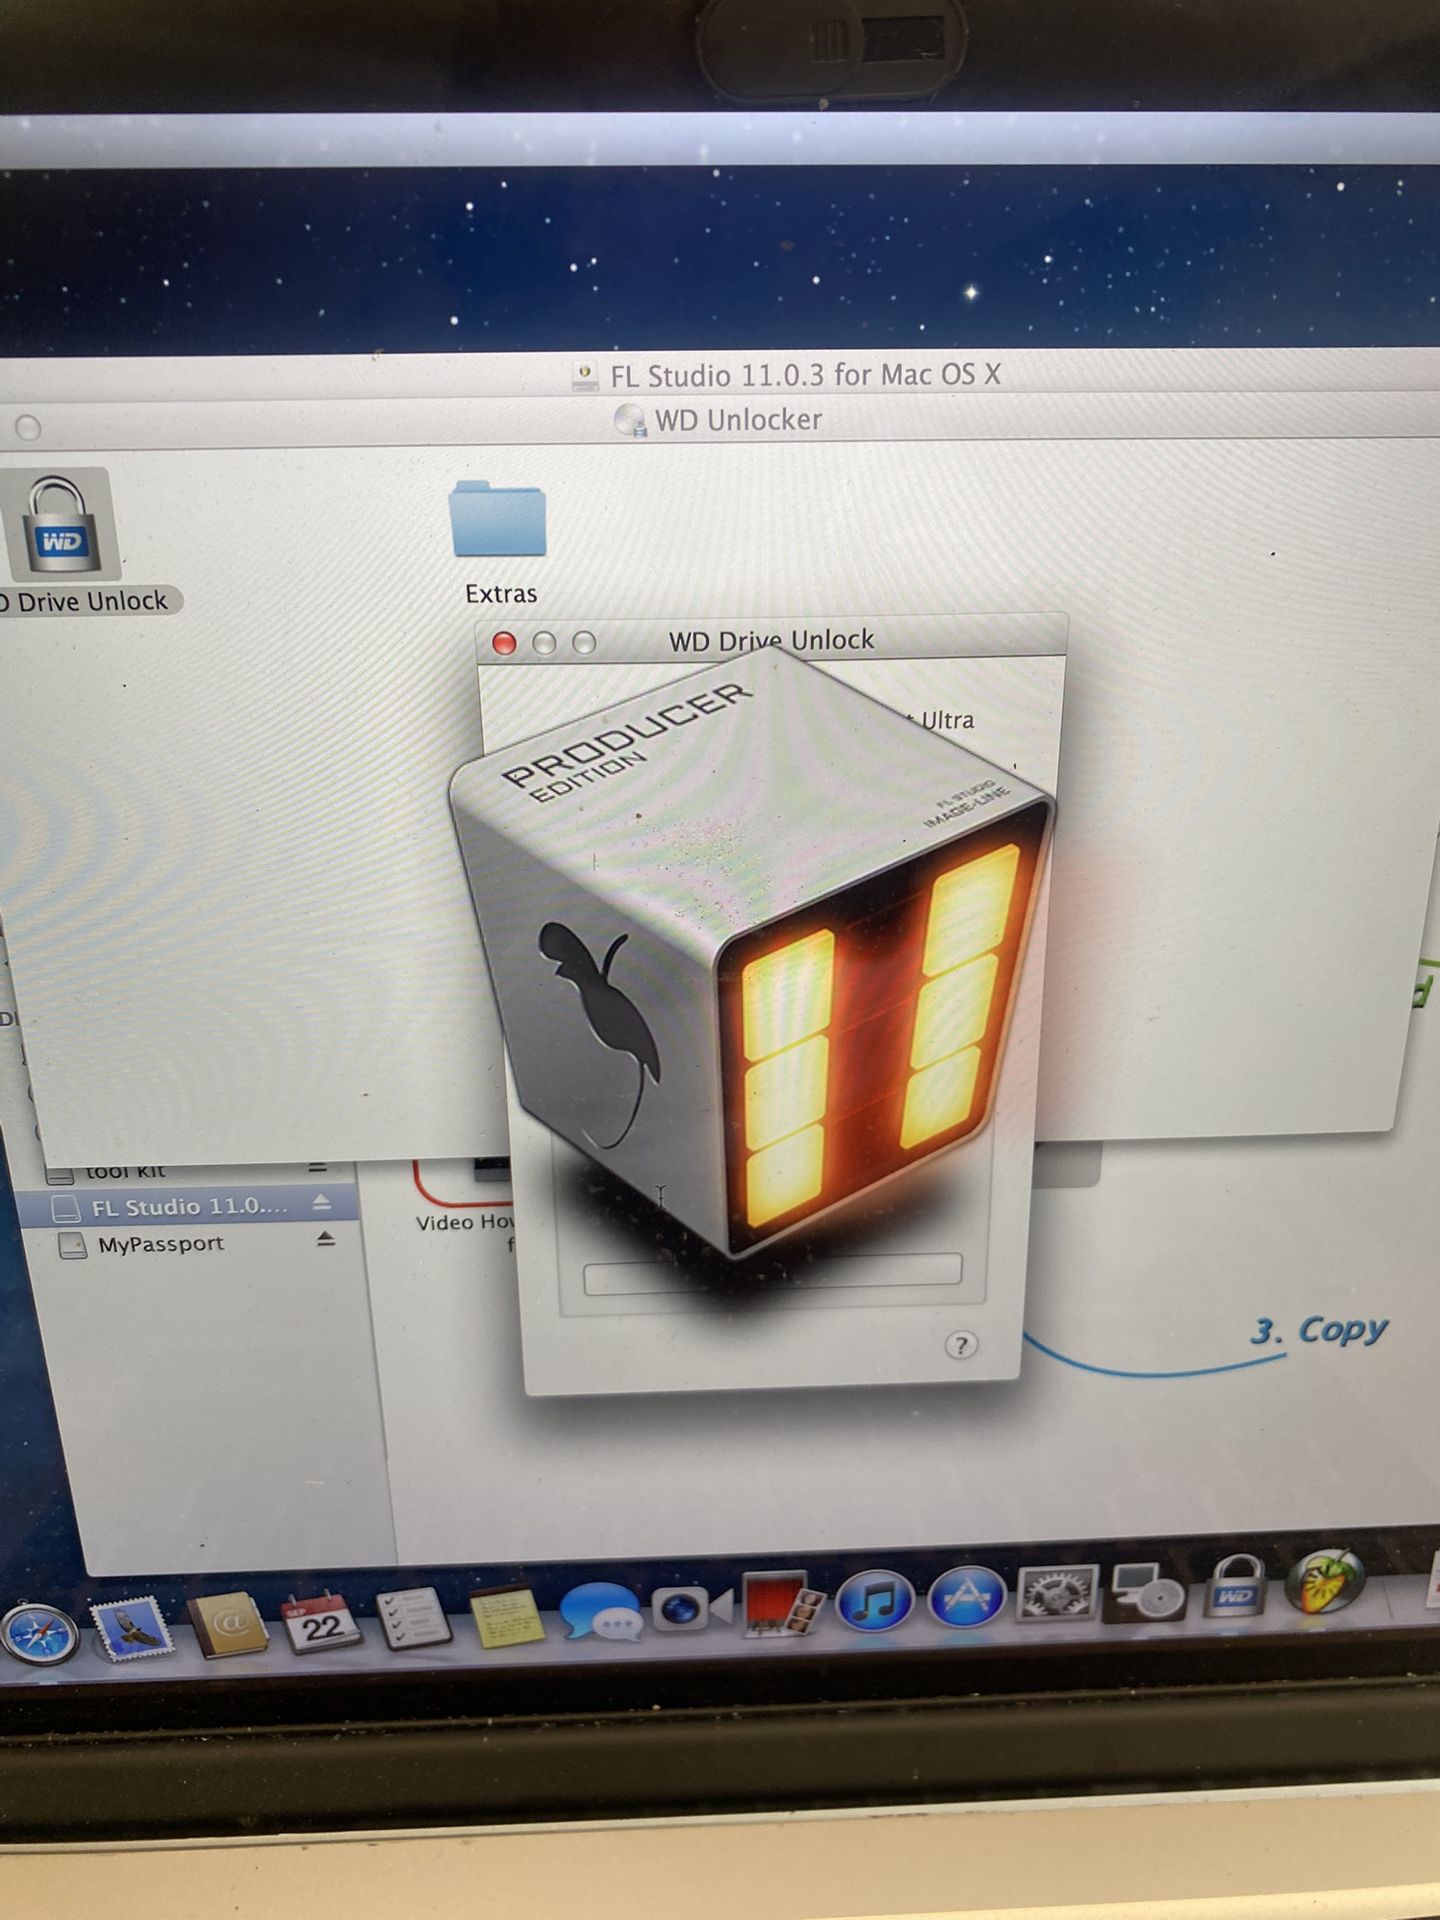Open Calendar showing 22 in dock
The height and width of the screenshot is (1920, 1440).
point(321,1620)
